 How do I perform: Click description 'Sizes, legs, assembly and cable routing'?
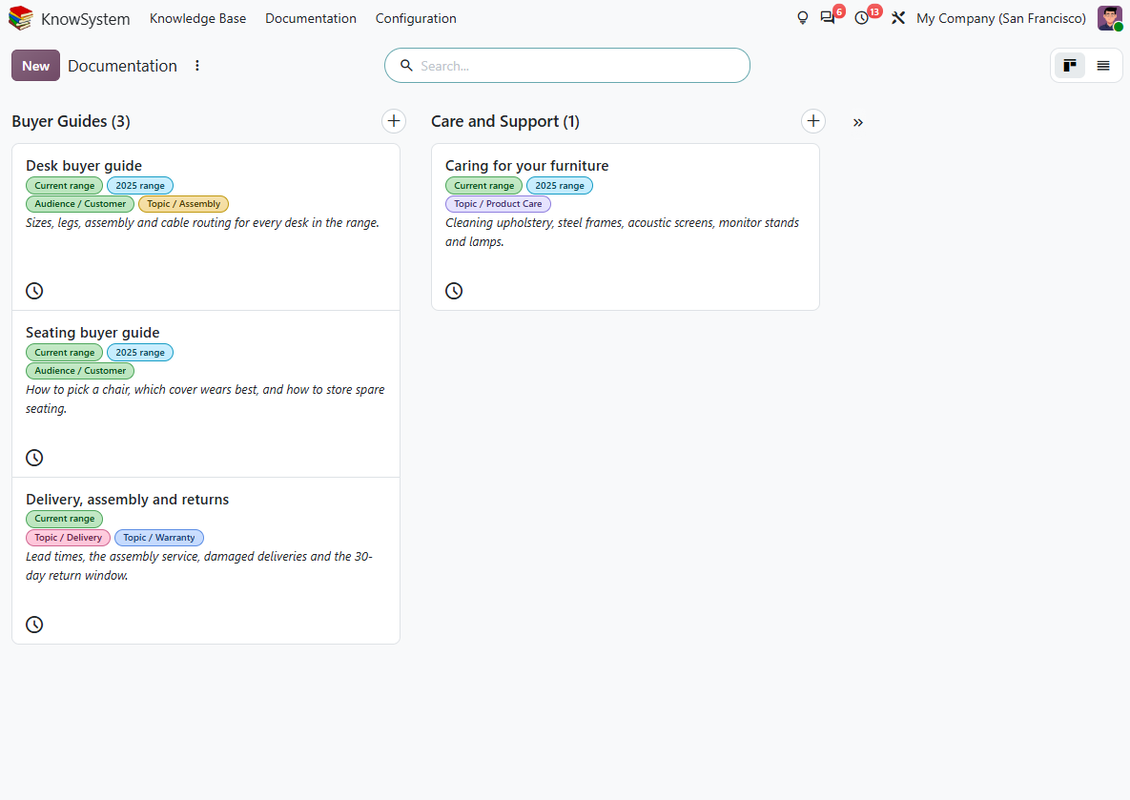pyautogui.click(x=203, y=223)
